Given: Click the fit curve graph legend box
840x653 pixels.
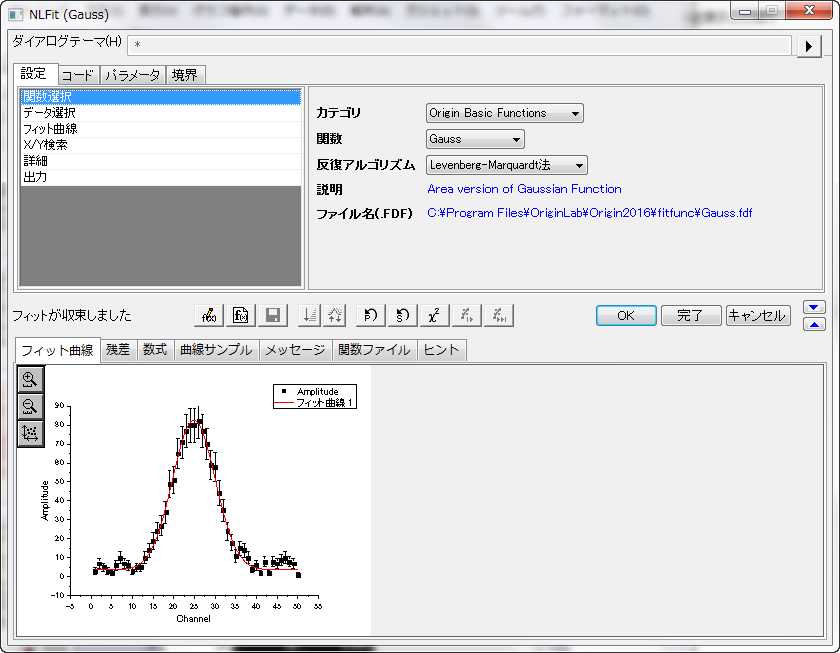Looking at the screenshot, I should point(315,397).
